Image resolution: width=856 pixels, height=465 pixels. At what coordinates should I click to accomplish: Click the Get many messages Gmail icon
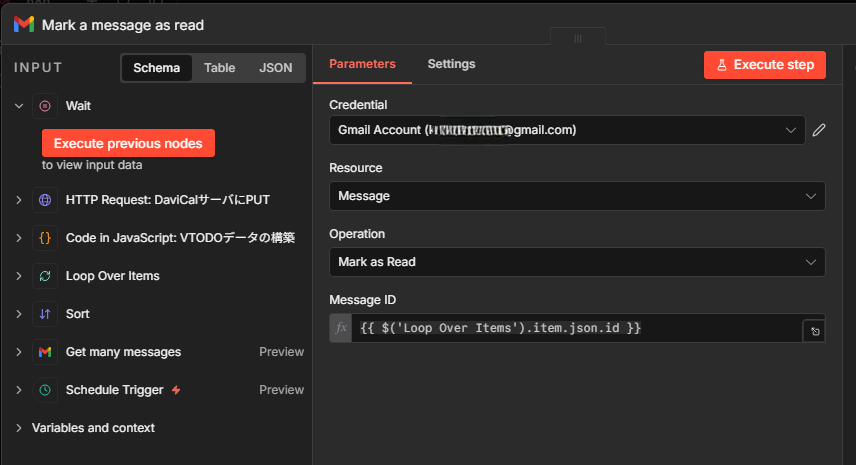[45, 352]
